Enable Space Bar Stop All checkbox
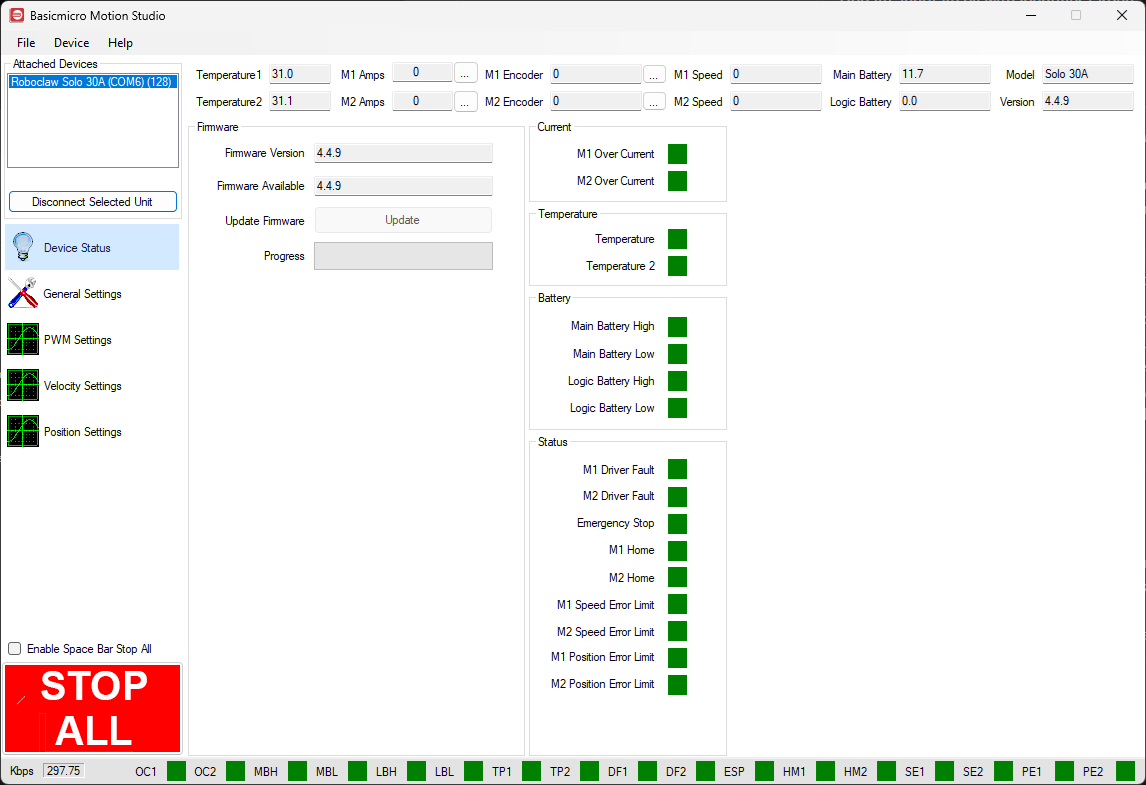 pos(15,648)
